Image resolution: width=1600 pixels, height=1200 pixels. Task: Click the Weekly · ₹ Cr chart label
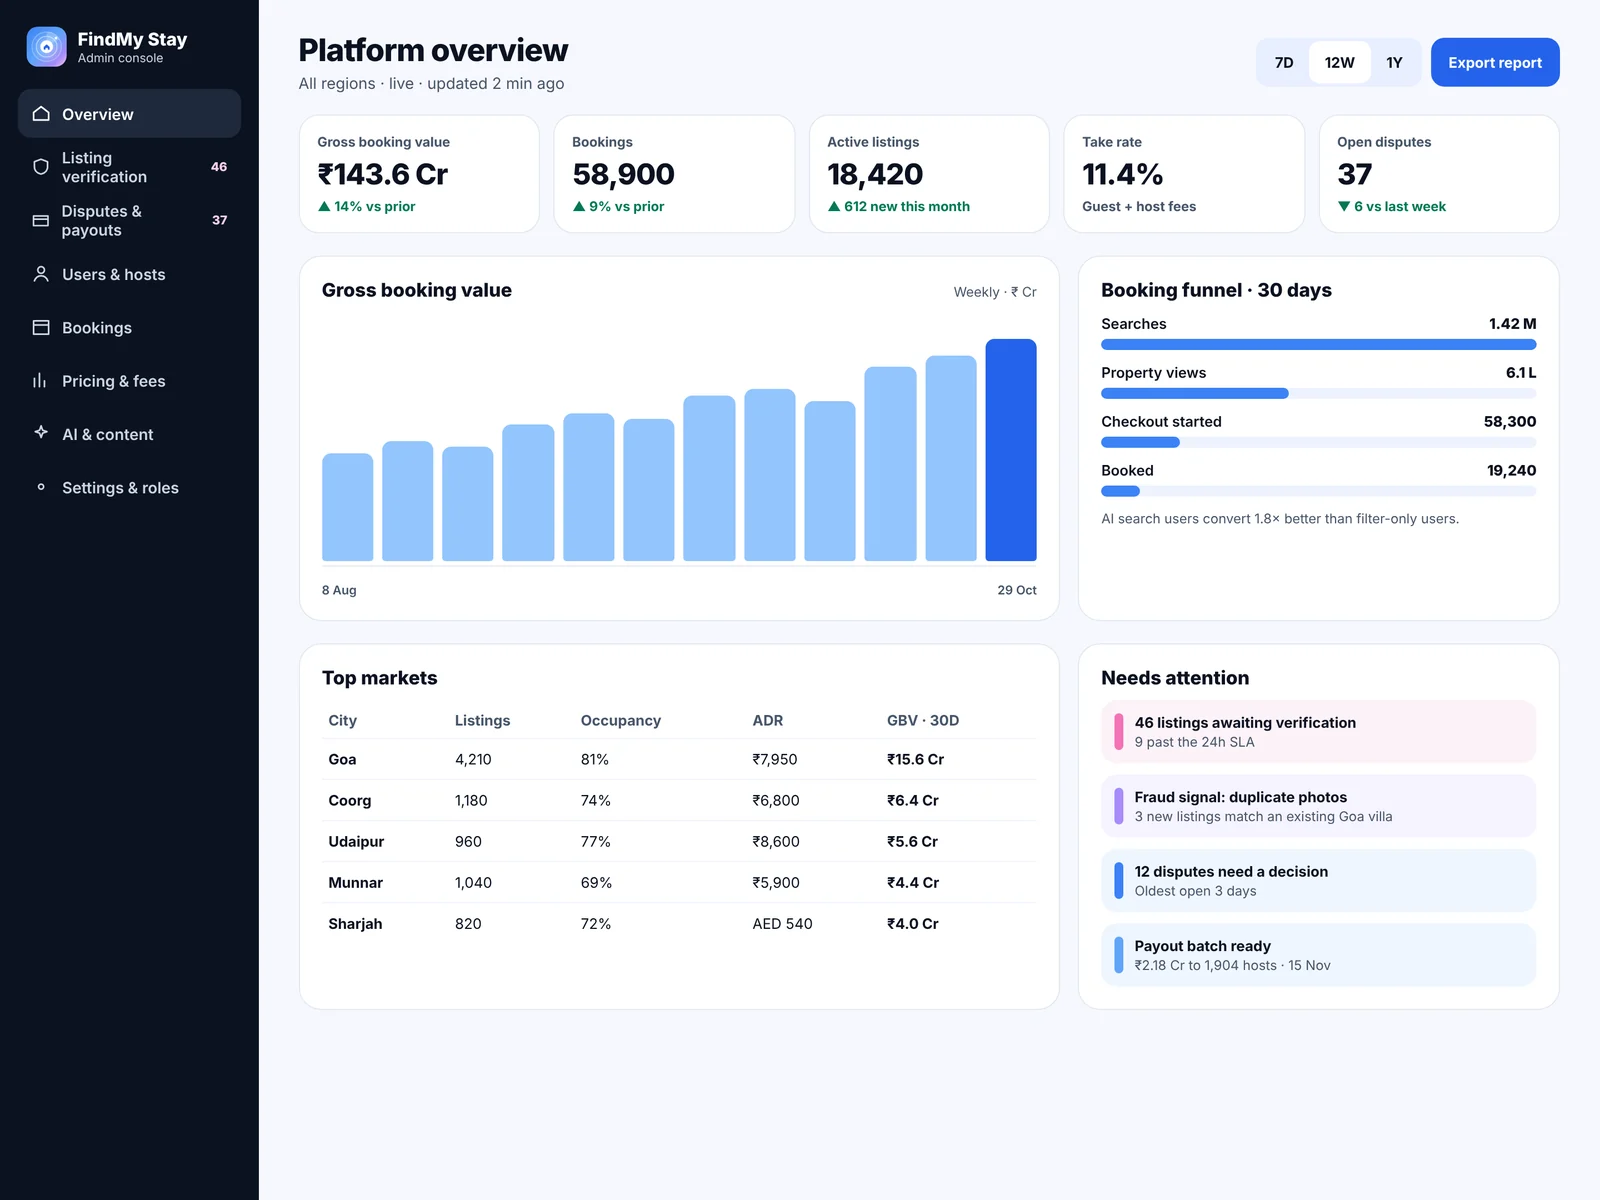click(x=994, y=292)
